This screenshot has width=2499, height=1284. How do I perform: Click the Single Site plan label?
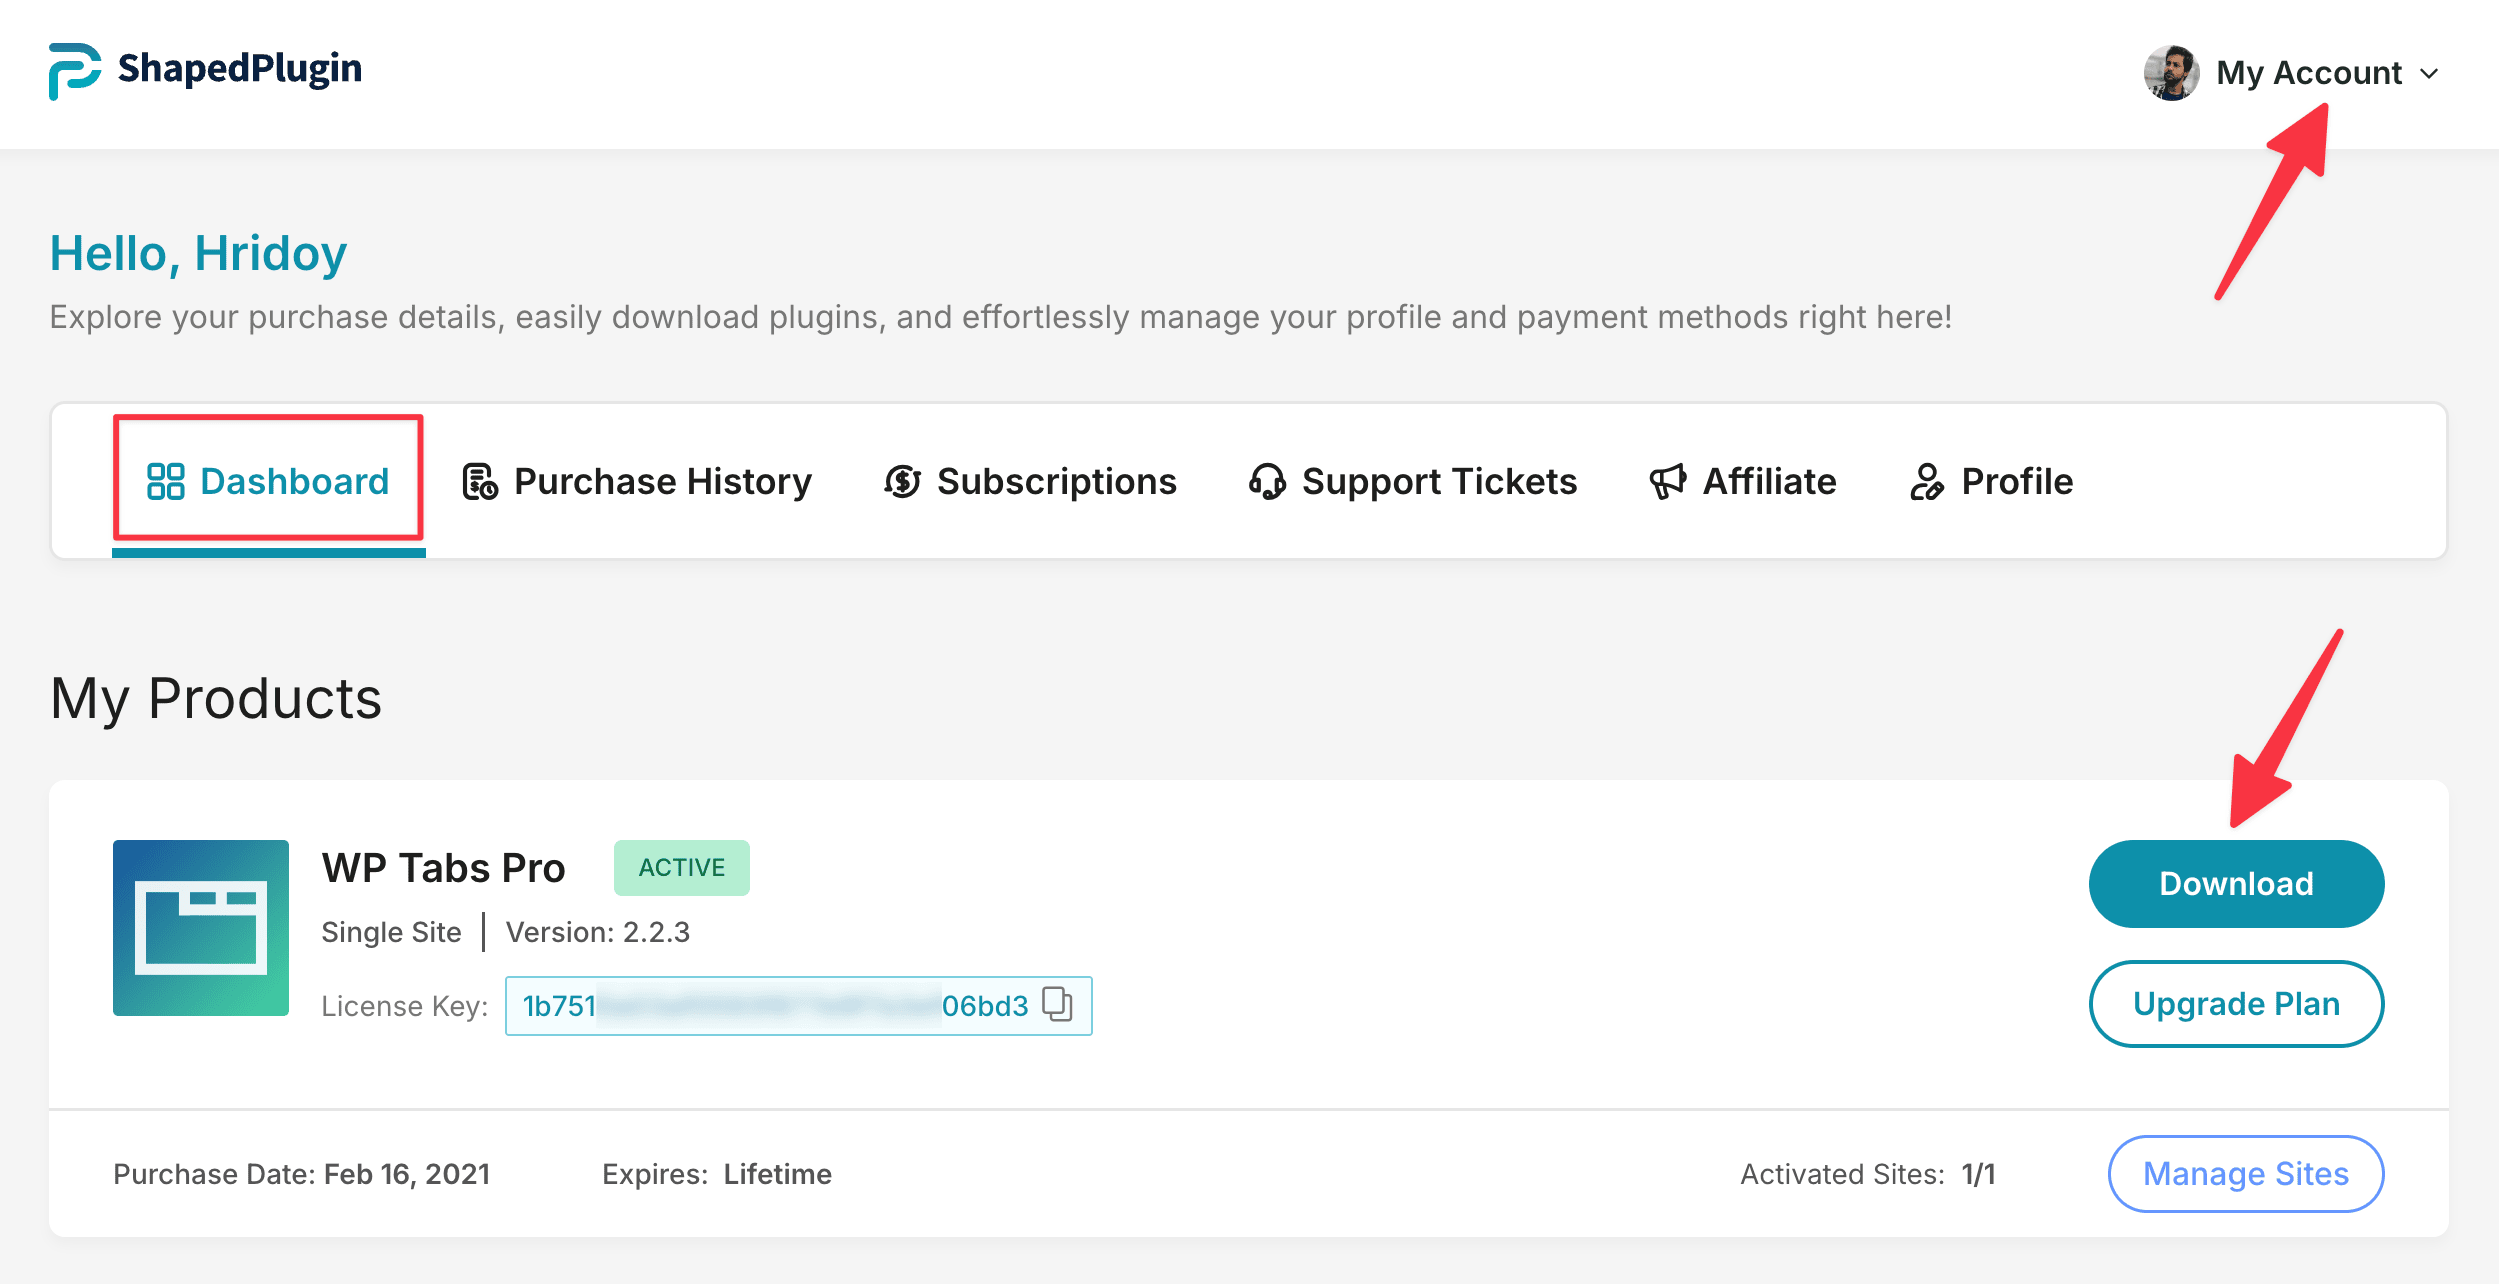391,932
